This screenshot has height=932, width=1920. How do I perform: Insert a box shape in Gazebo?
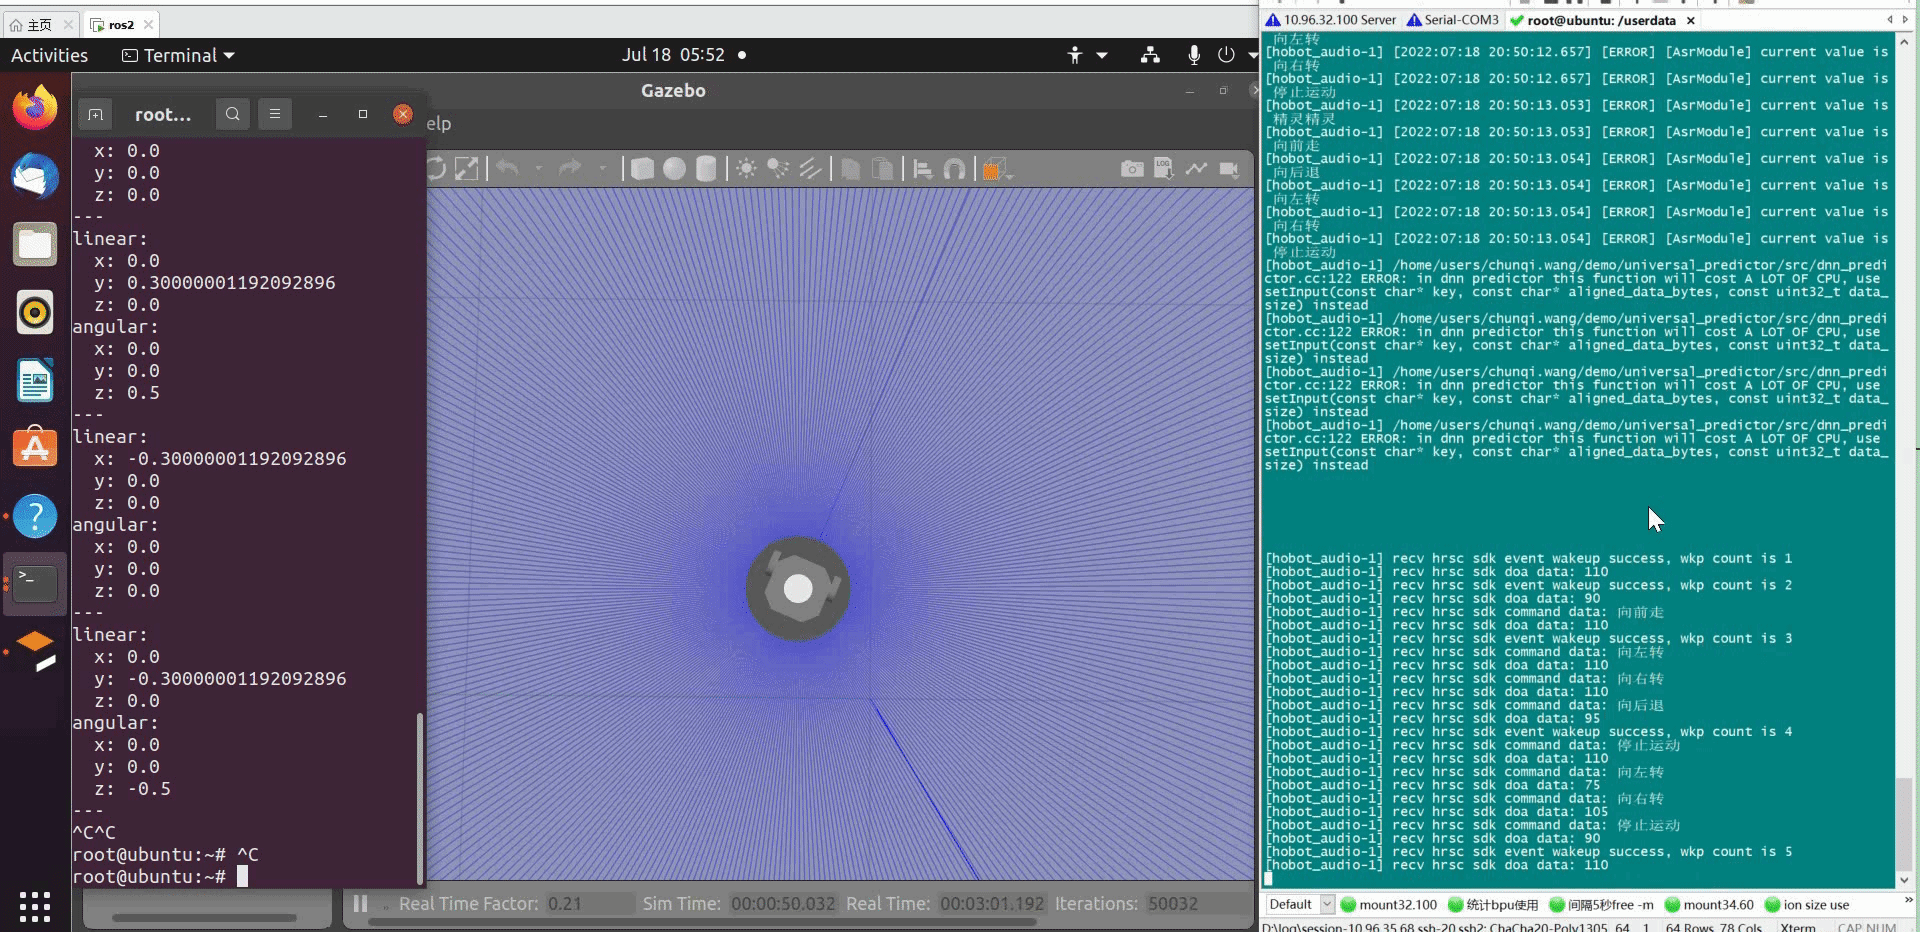pyautogui.click(x=642, y=169)
